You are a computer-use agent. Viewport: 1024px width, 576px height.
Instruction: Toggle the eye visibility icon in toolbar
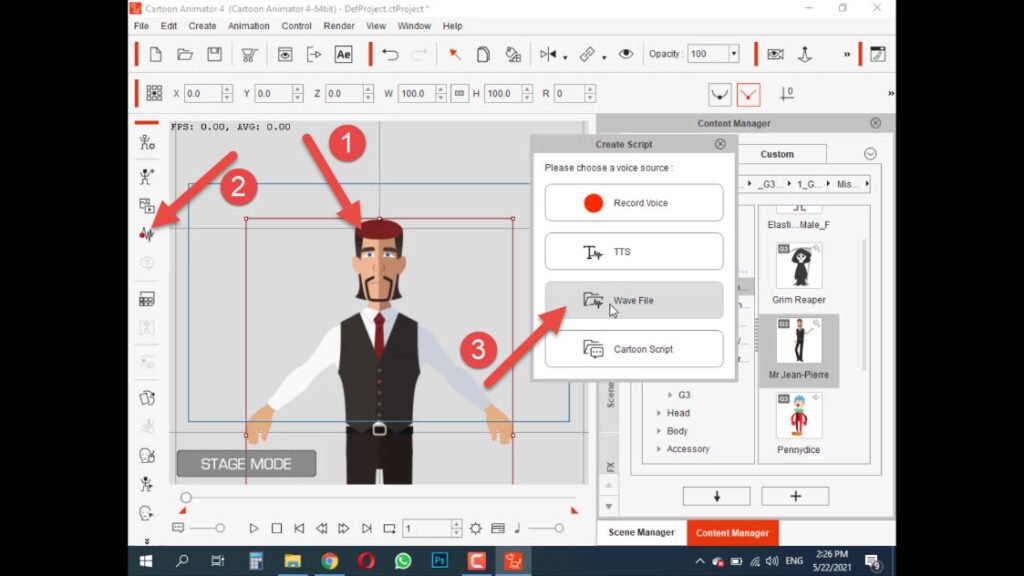626,54
